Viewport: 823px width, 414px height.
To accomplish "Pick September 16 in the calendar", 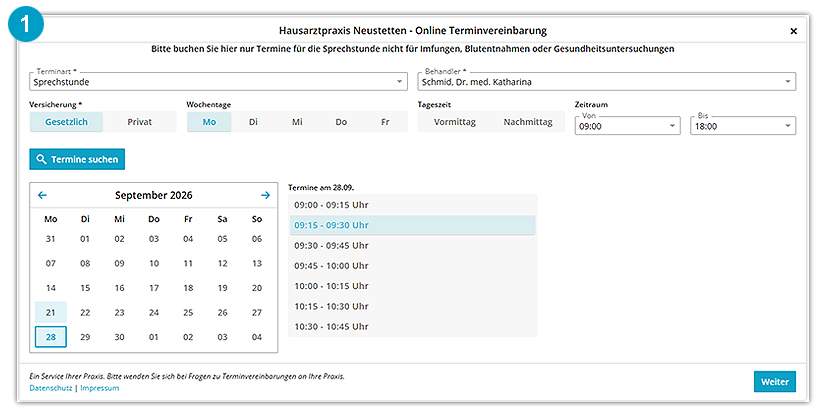I will coord(120,288).
